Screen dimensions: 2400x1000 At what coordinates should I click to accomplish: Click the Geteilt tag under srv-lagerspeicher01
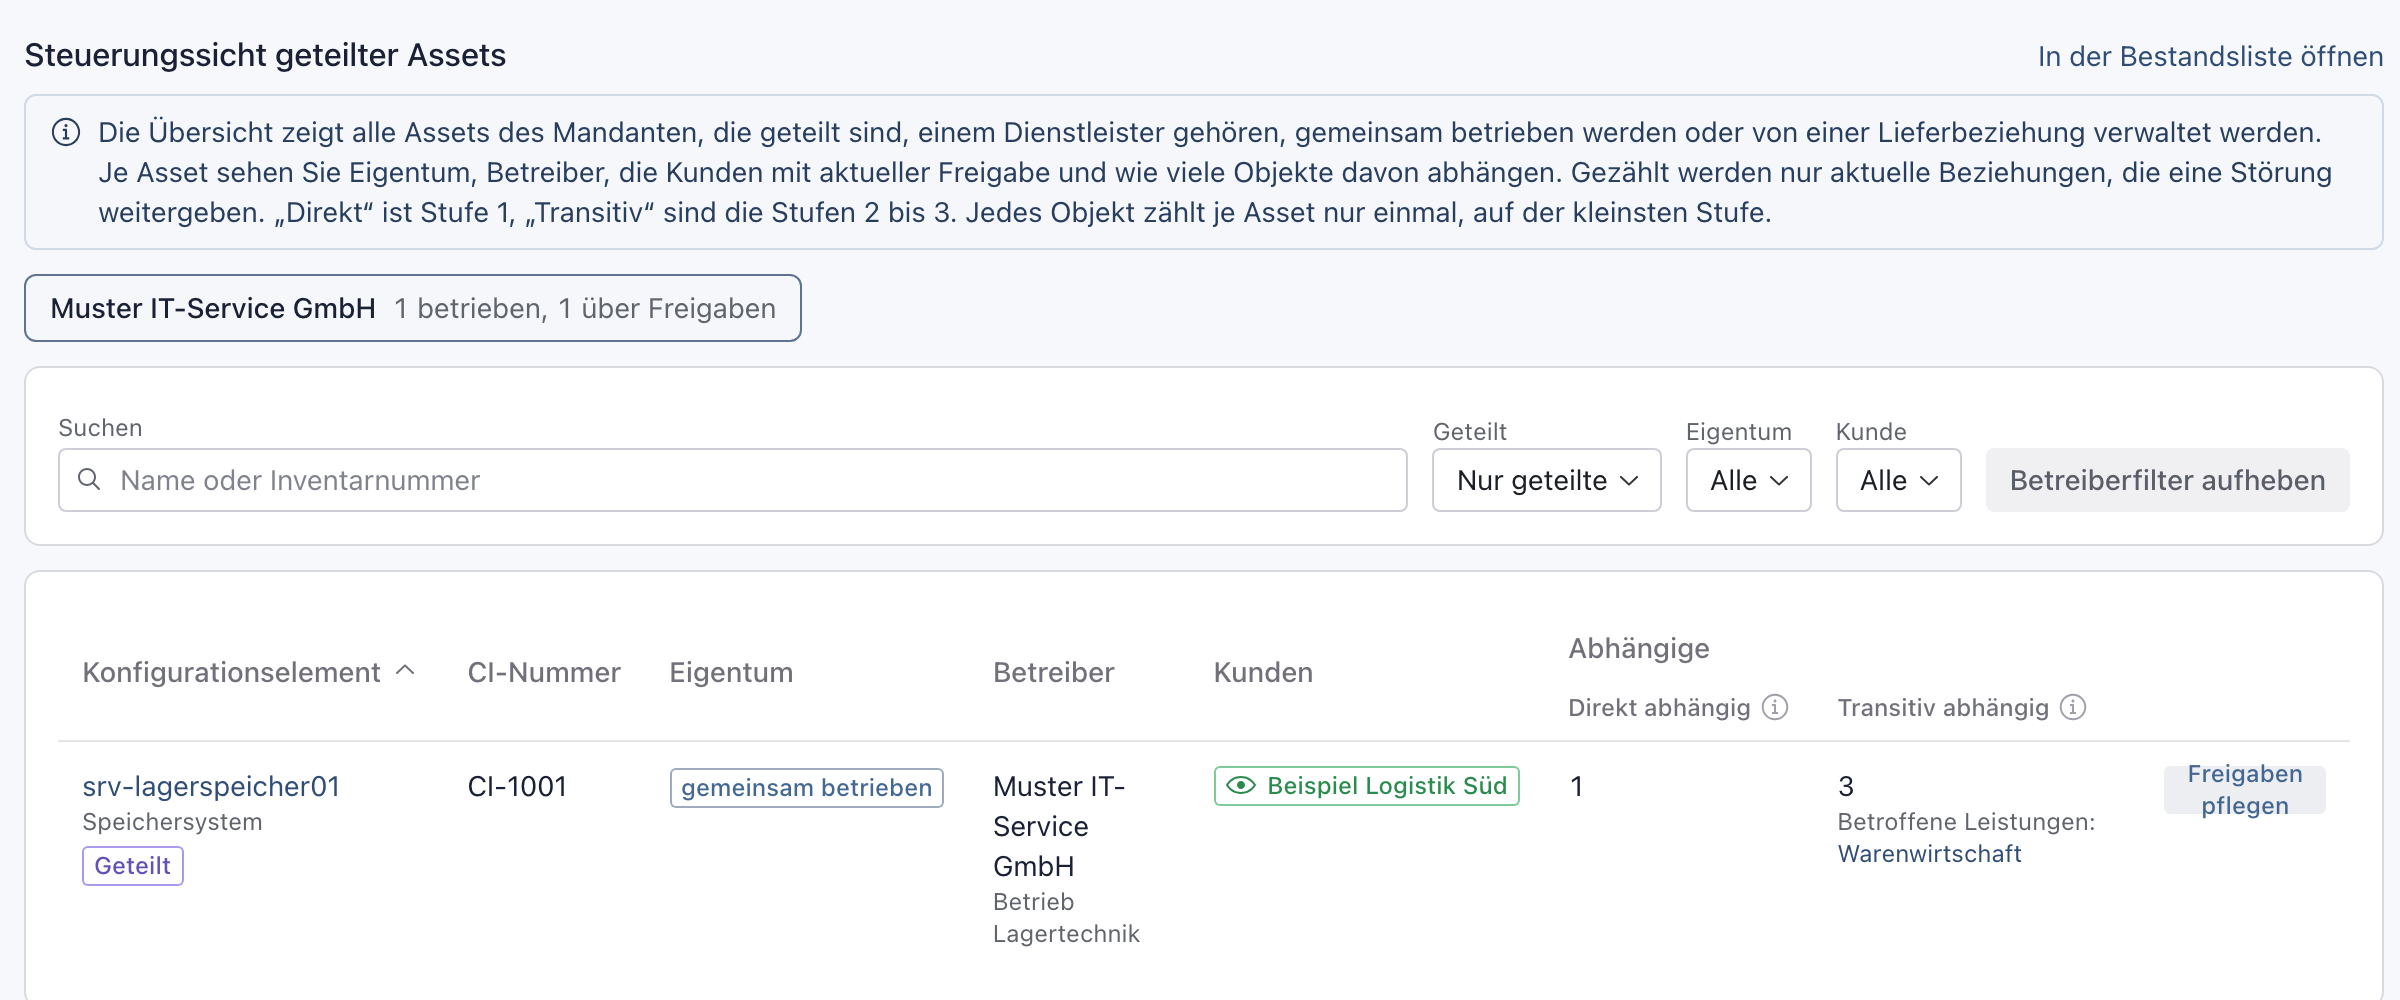(x=133, y=866)
